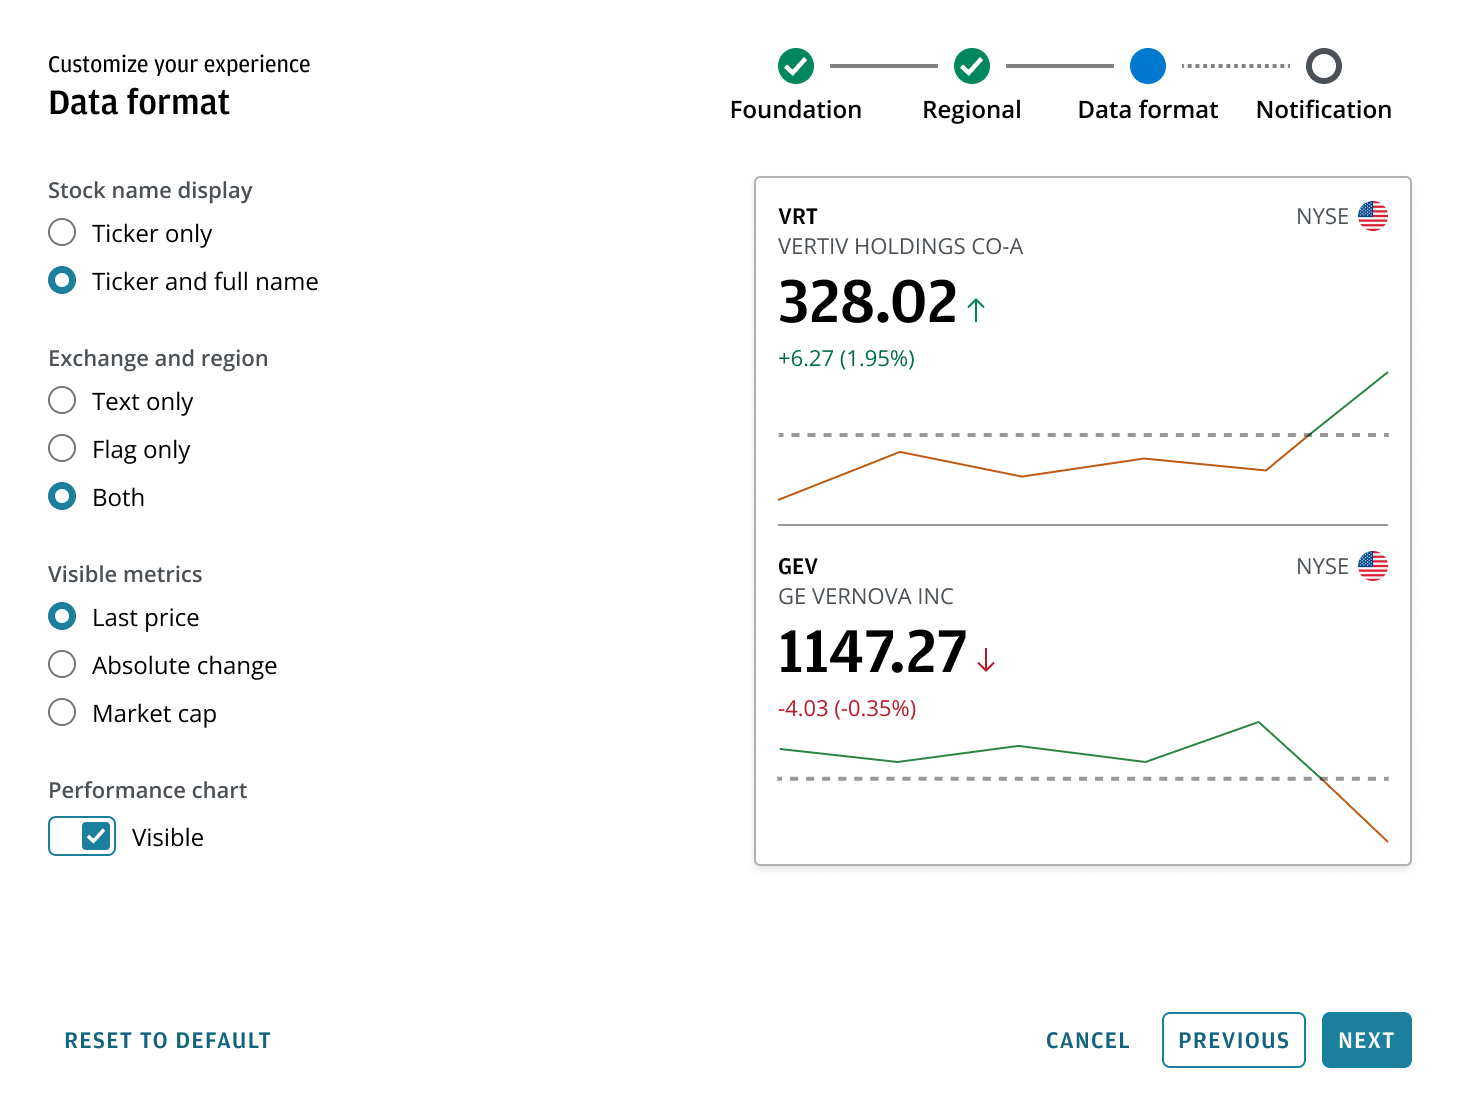Click the Exchange and region heading
Viewport: 1460px width, 1116px height.
coord(158,358)
